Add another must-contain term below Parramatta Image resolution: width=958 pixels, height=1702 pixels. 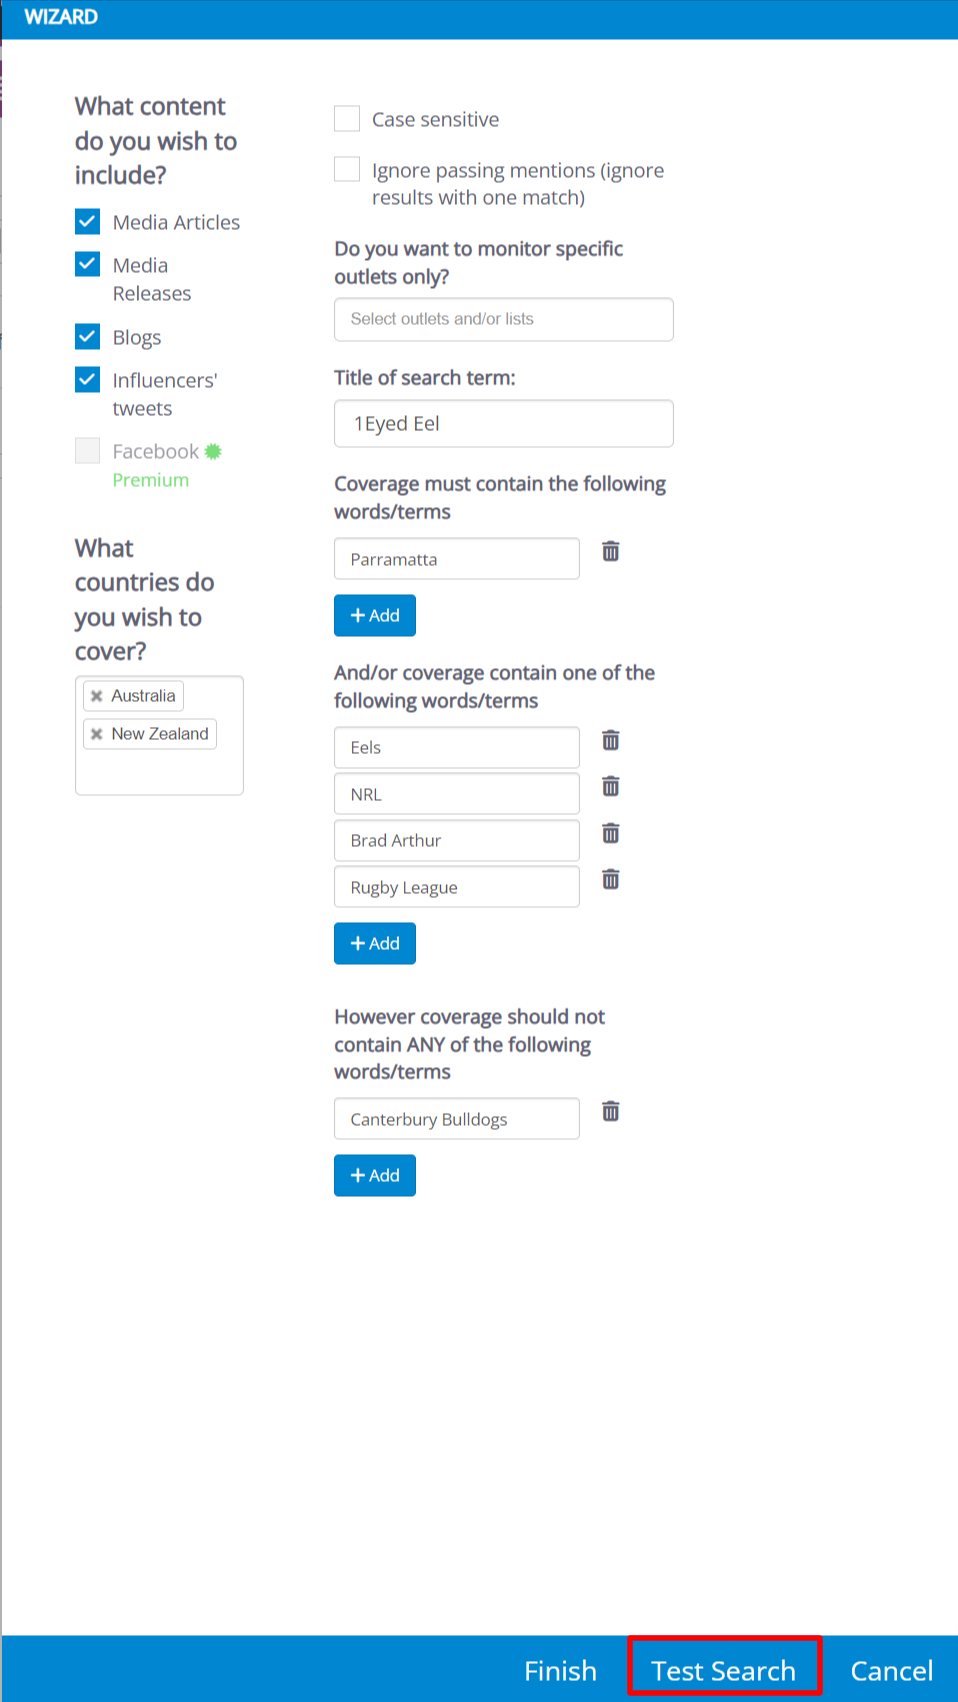tap(374, 615)
